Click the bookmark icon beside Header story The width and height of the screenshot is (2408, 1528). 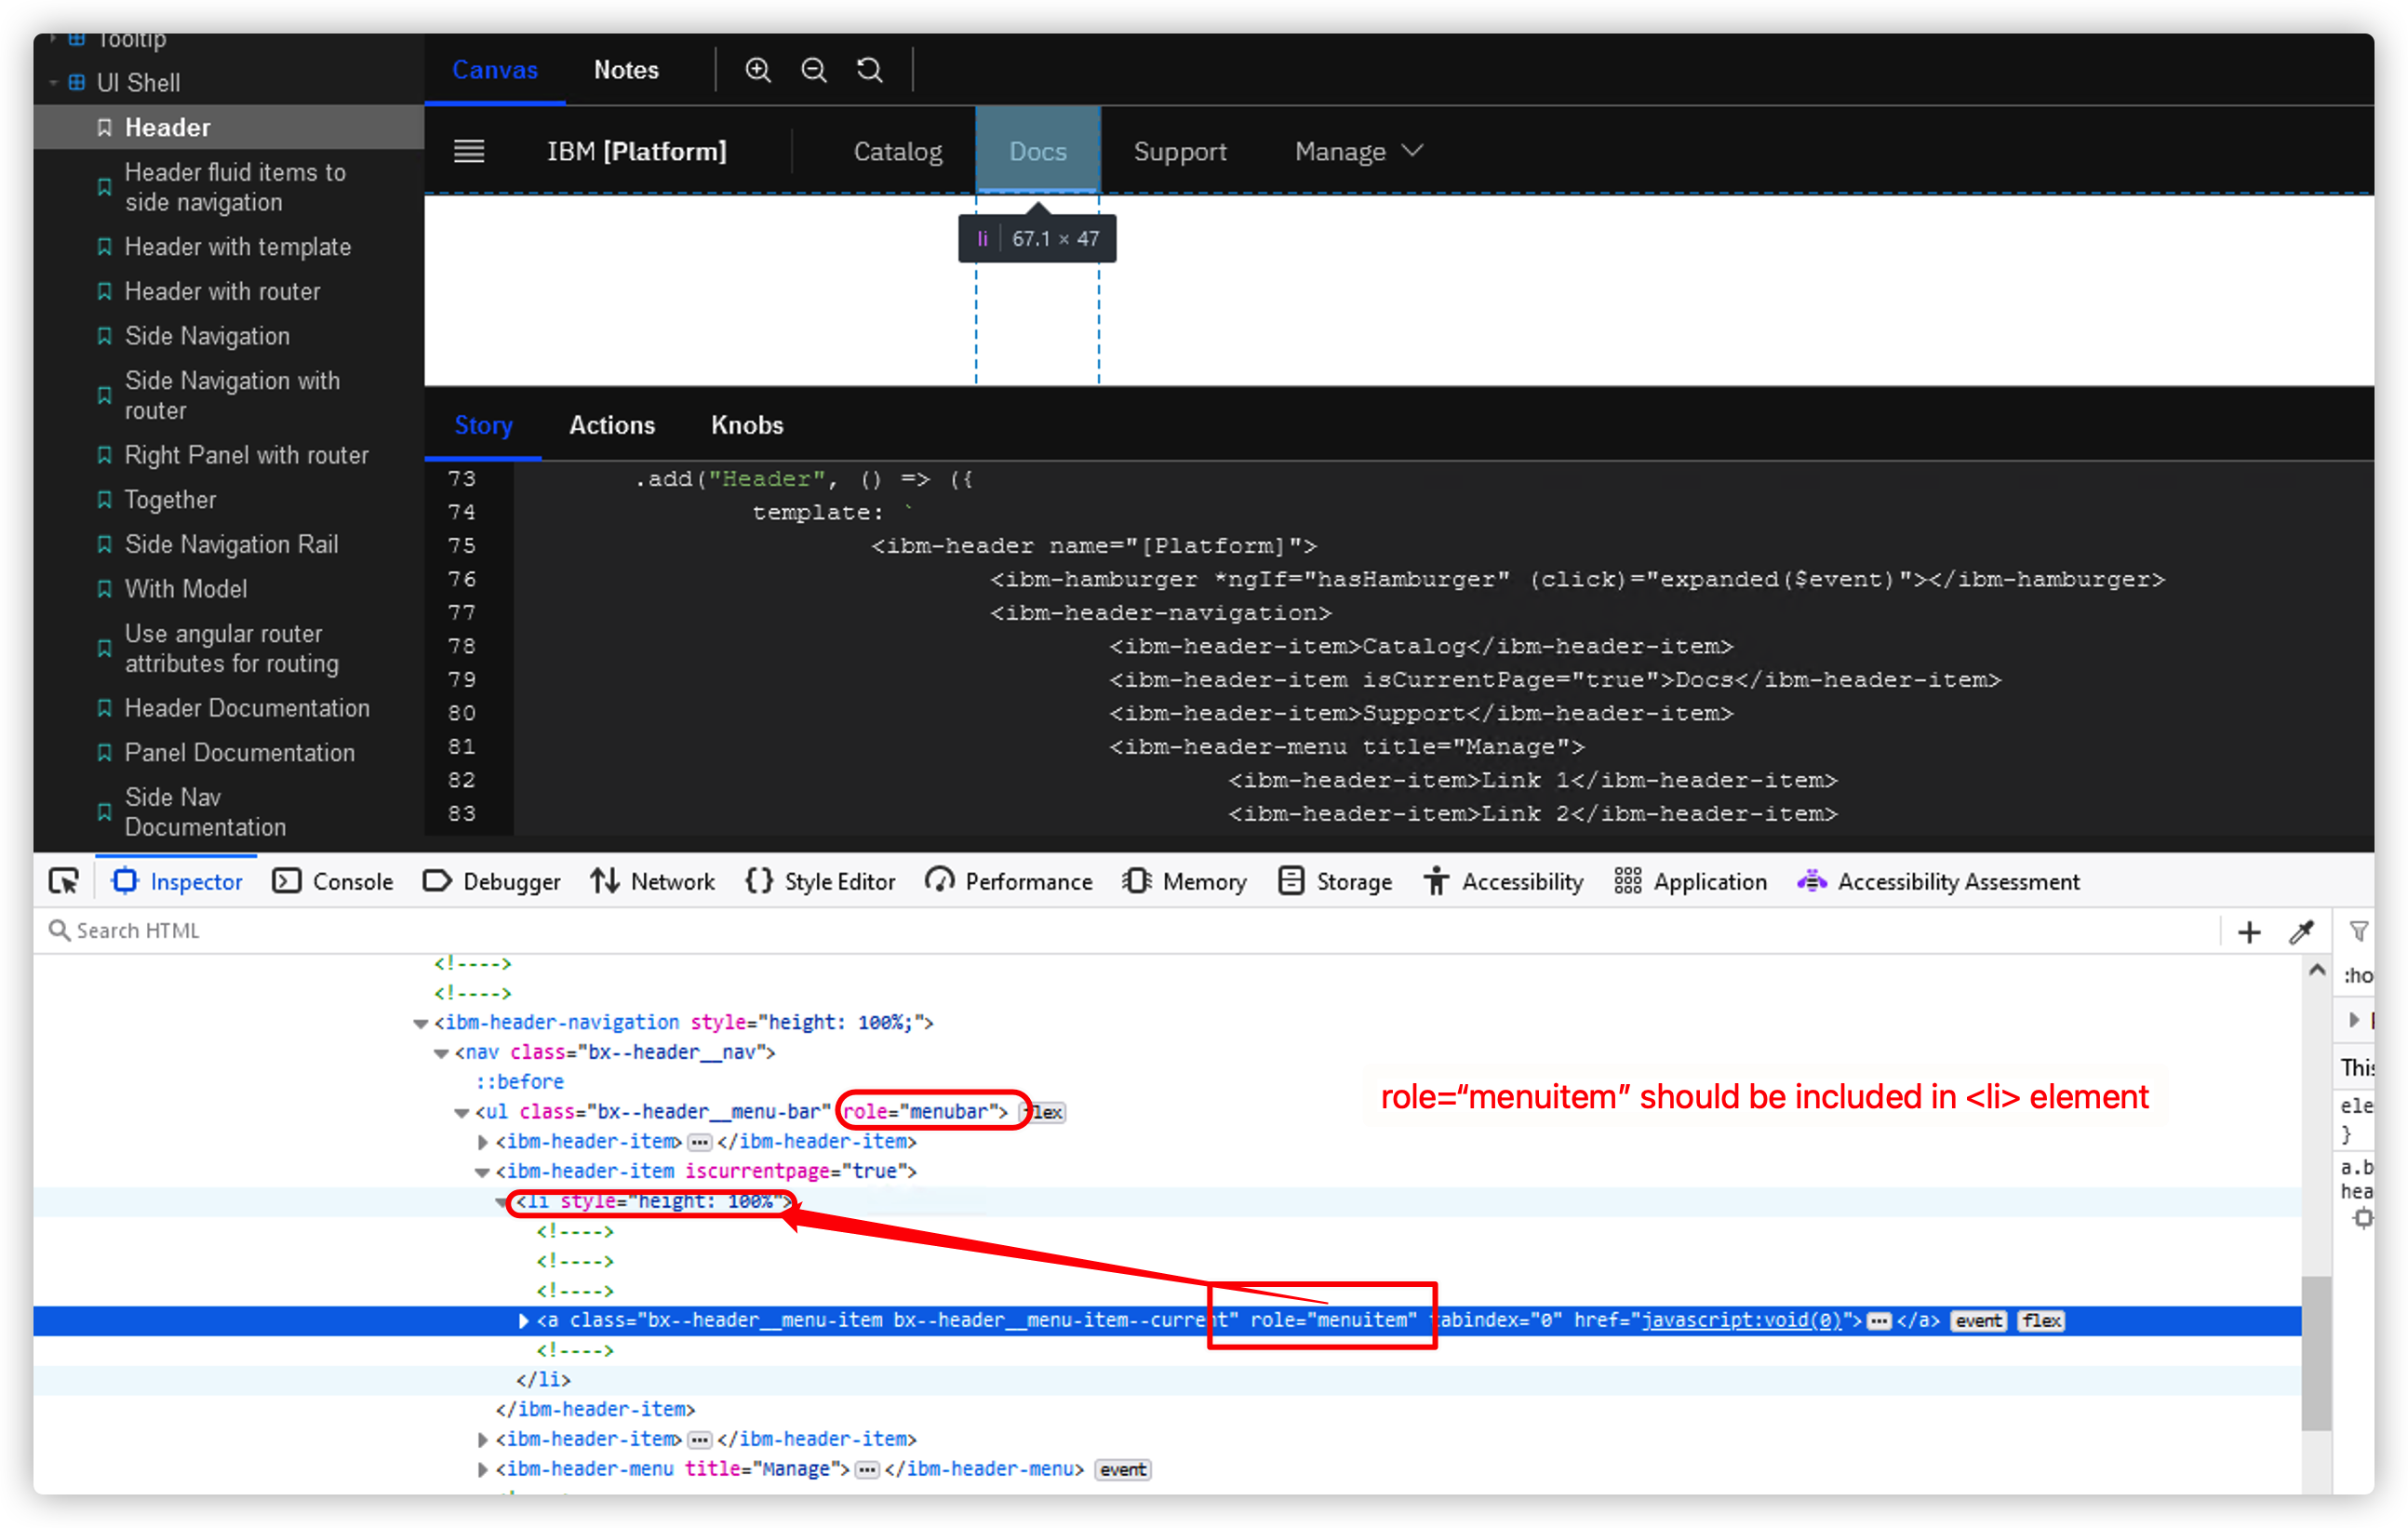click(x=104, y=127)
